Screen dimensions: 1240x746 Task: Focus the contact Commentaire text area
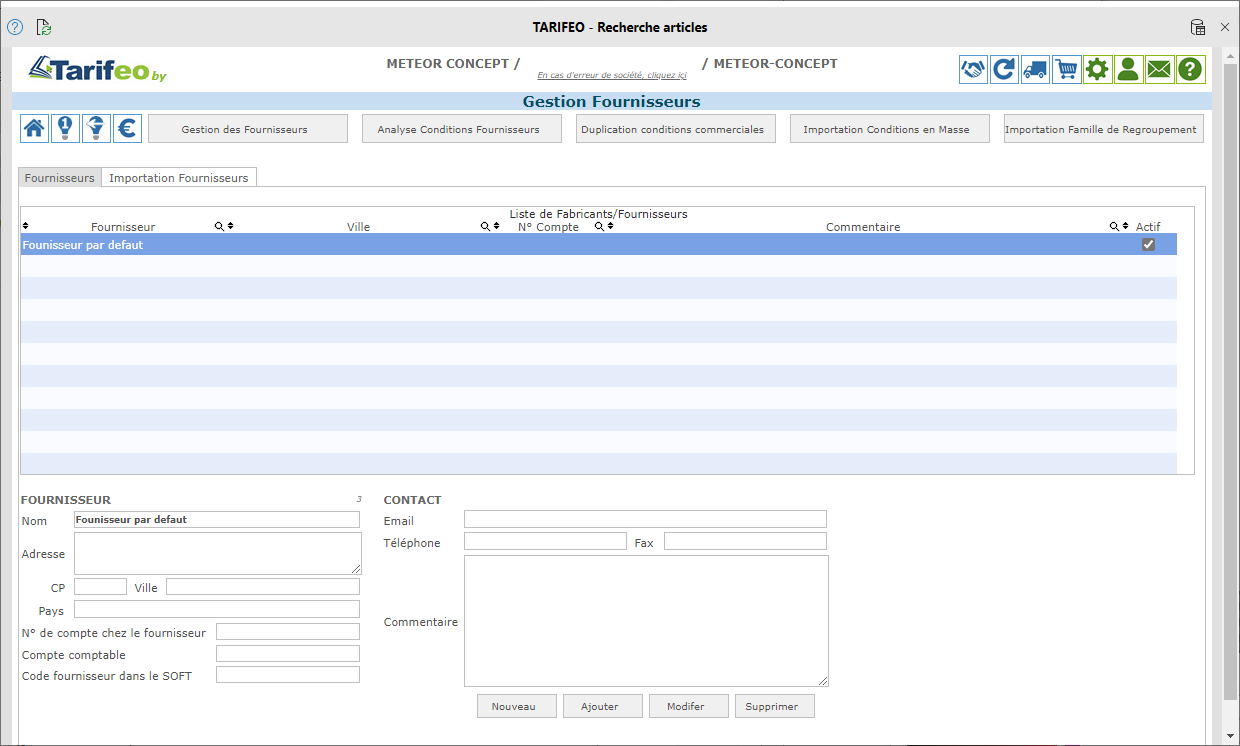[x=646, y=621]
